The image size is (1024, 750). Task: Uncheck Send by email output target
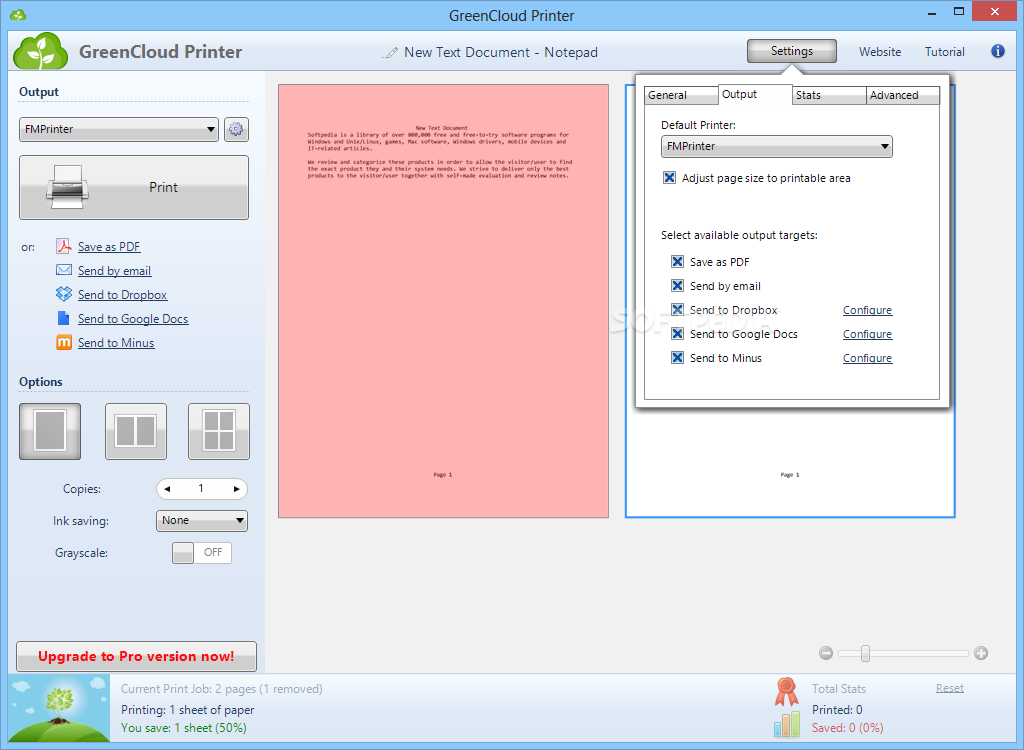pos(677,285)
